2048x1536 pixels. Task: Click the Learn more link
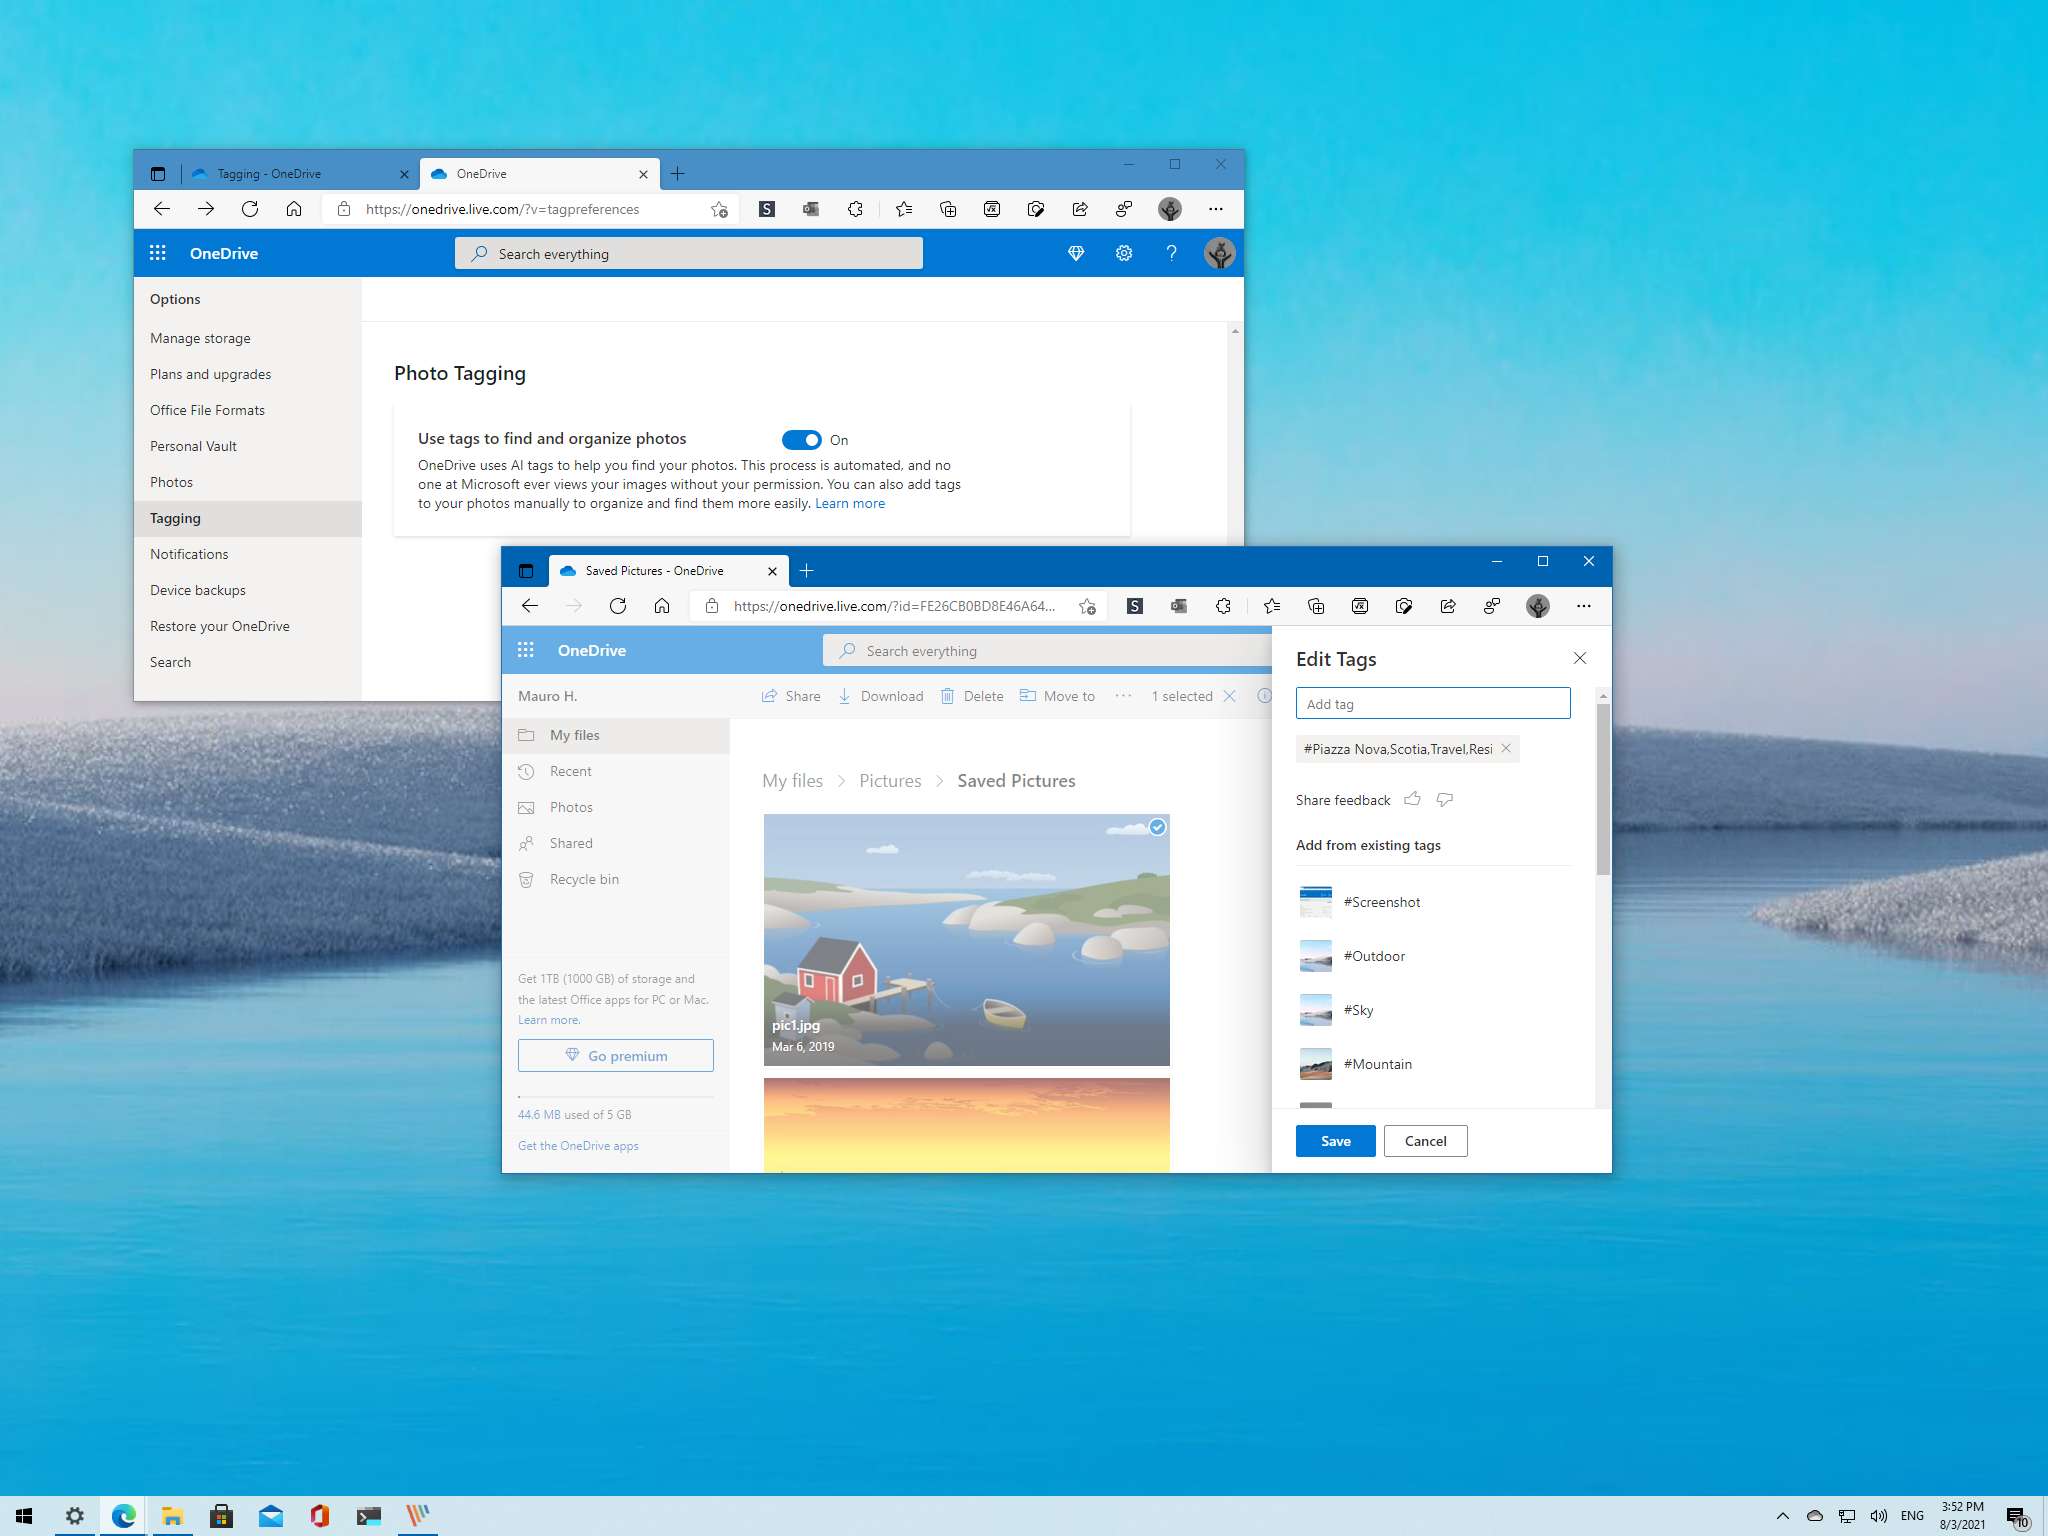tap(848, 502)
